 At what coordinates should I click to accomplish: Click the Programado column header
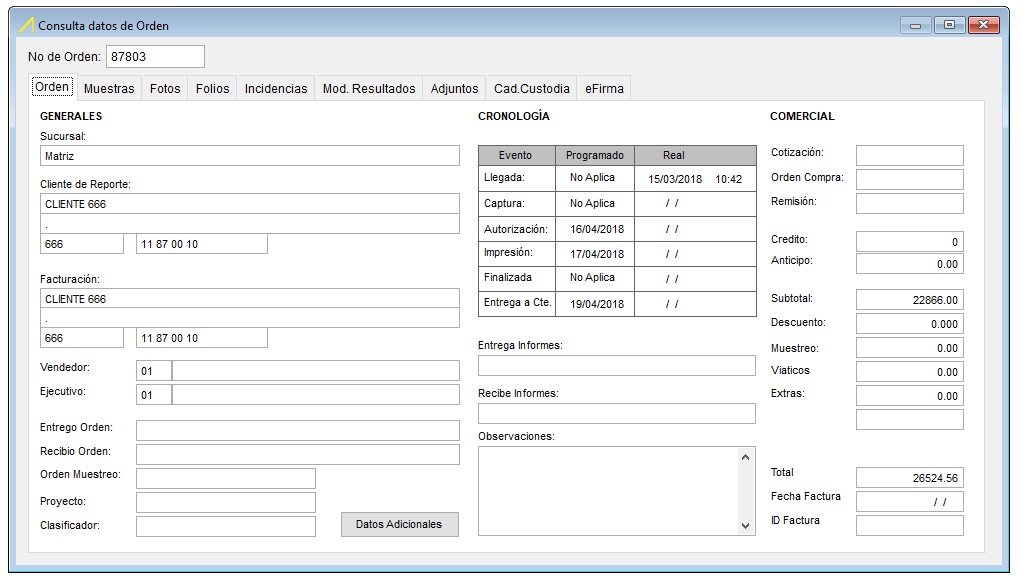tap(595, 155)
